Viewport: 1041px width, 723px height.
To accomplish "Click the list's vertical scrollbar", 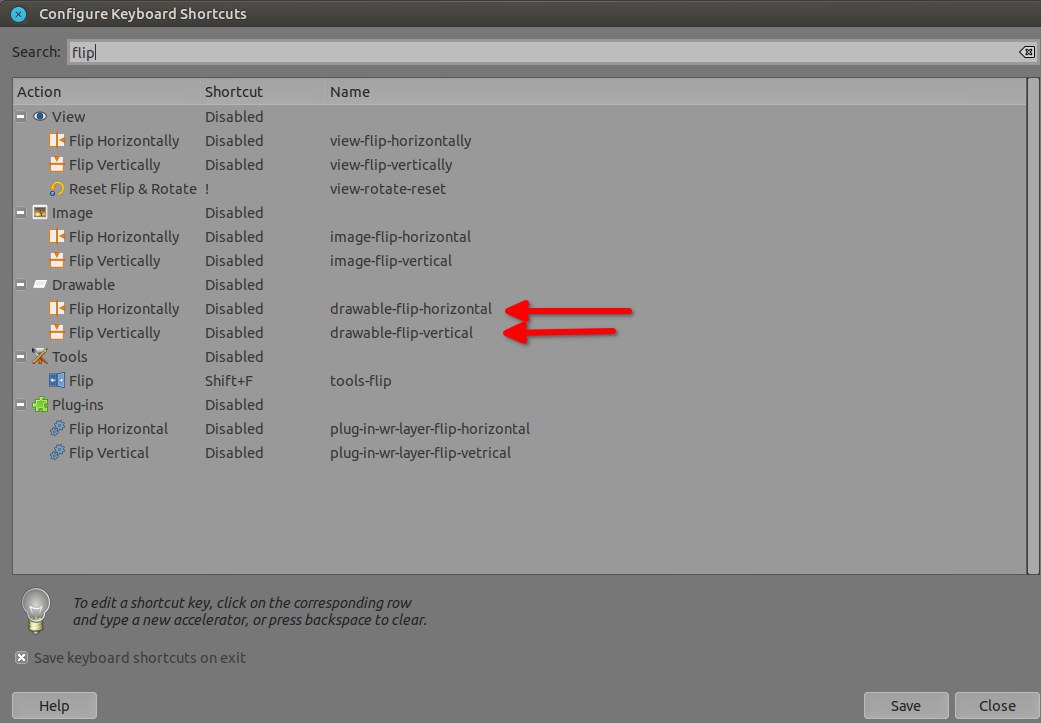I will (1033, 325).
